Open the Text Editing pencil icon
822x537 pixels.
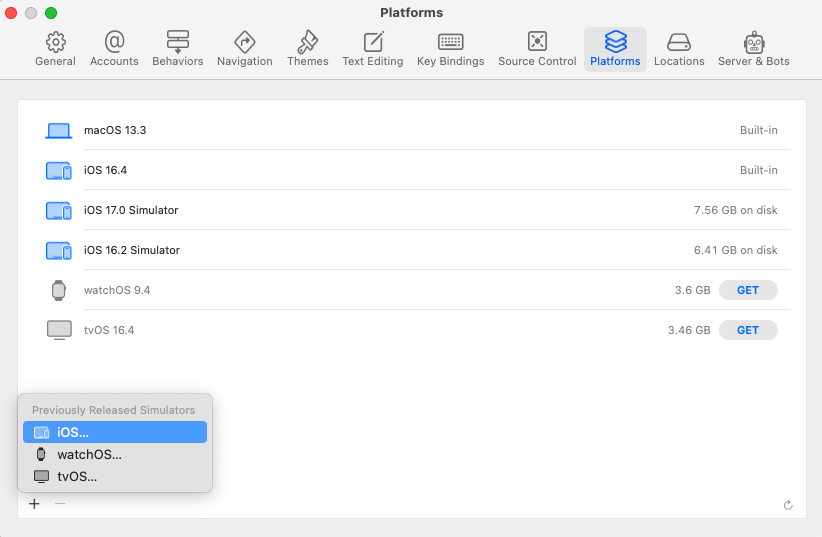tap(373, 42)
